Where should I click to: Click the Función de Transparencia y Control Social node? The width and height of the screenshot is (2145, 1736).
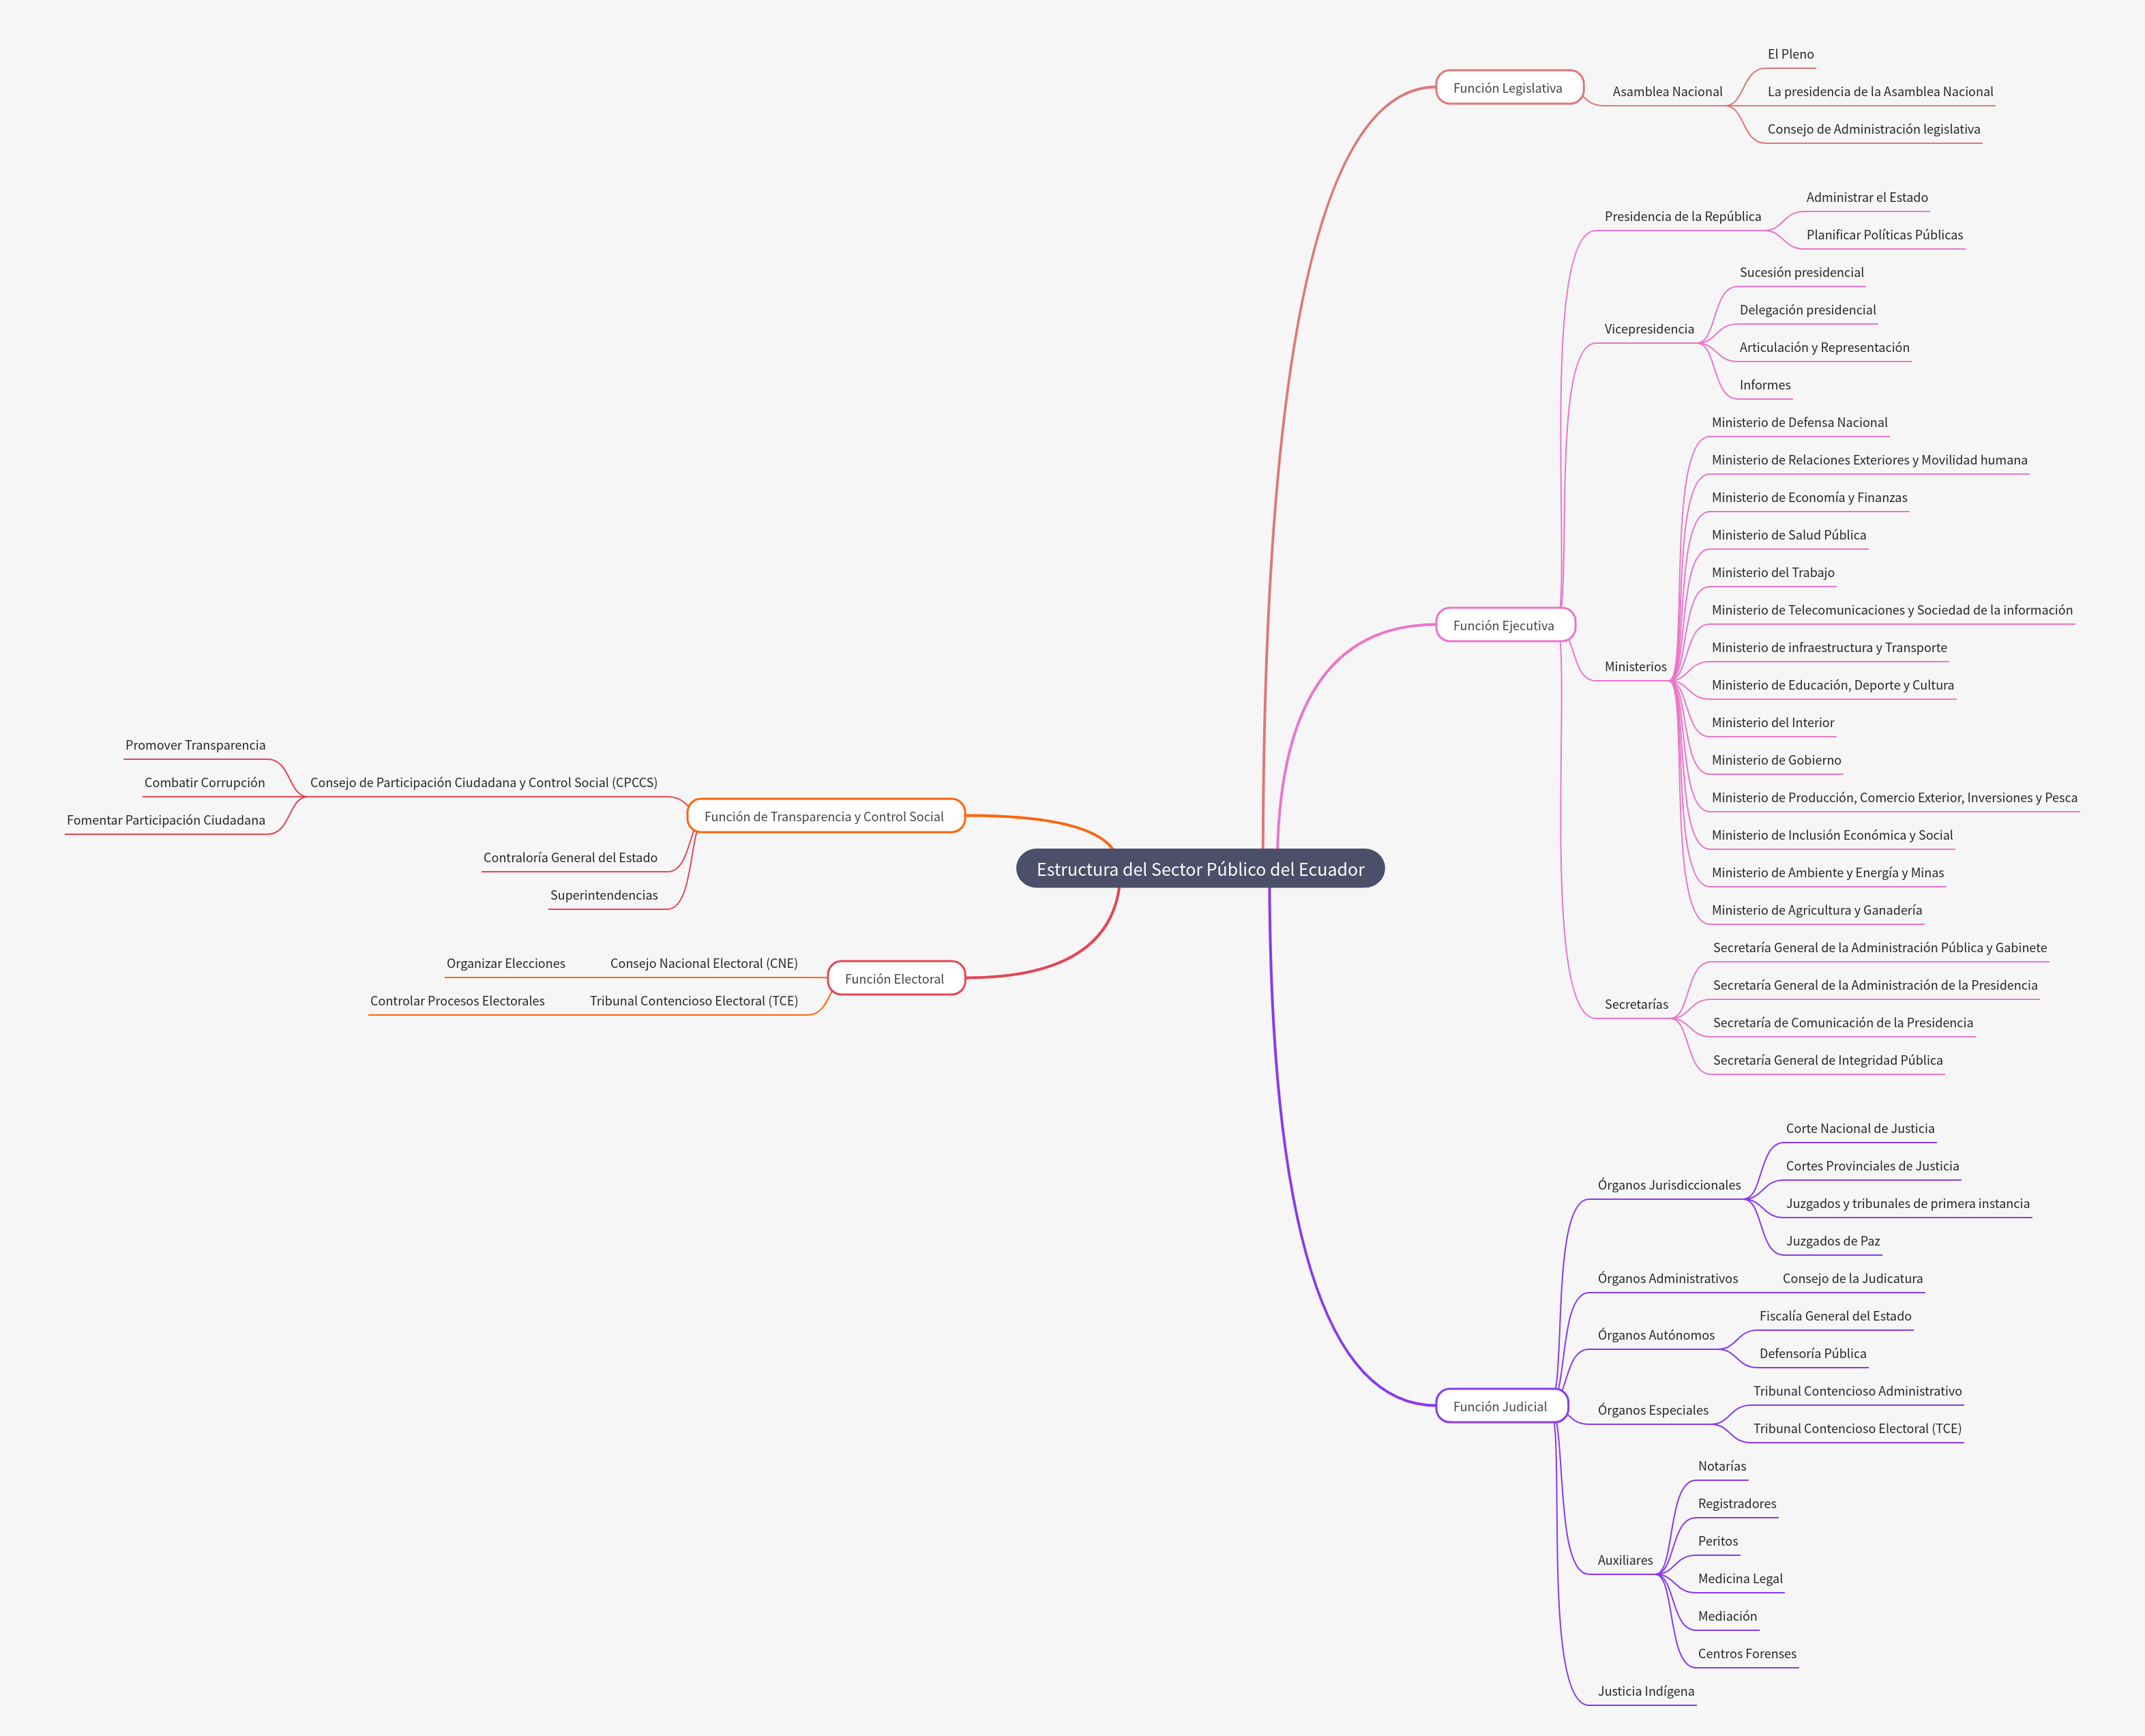point(825,816)
